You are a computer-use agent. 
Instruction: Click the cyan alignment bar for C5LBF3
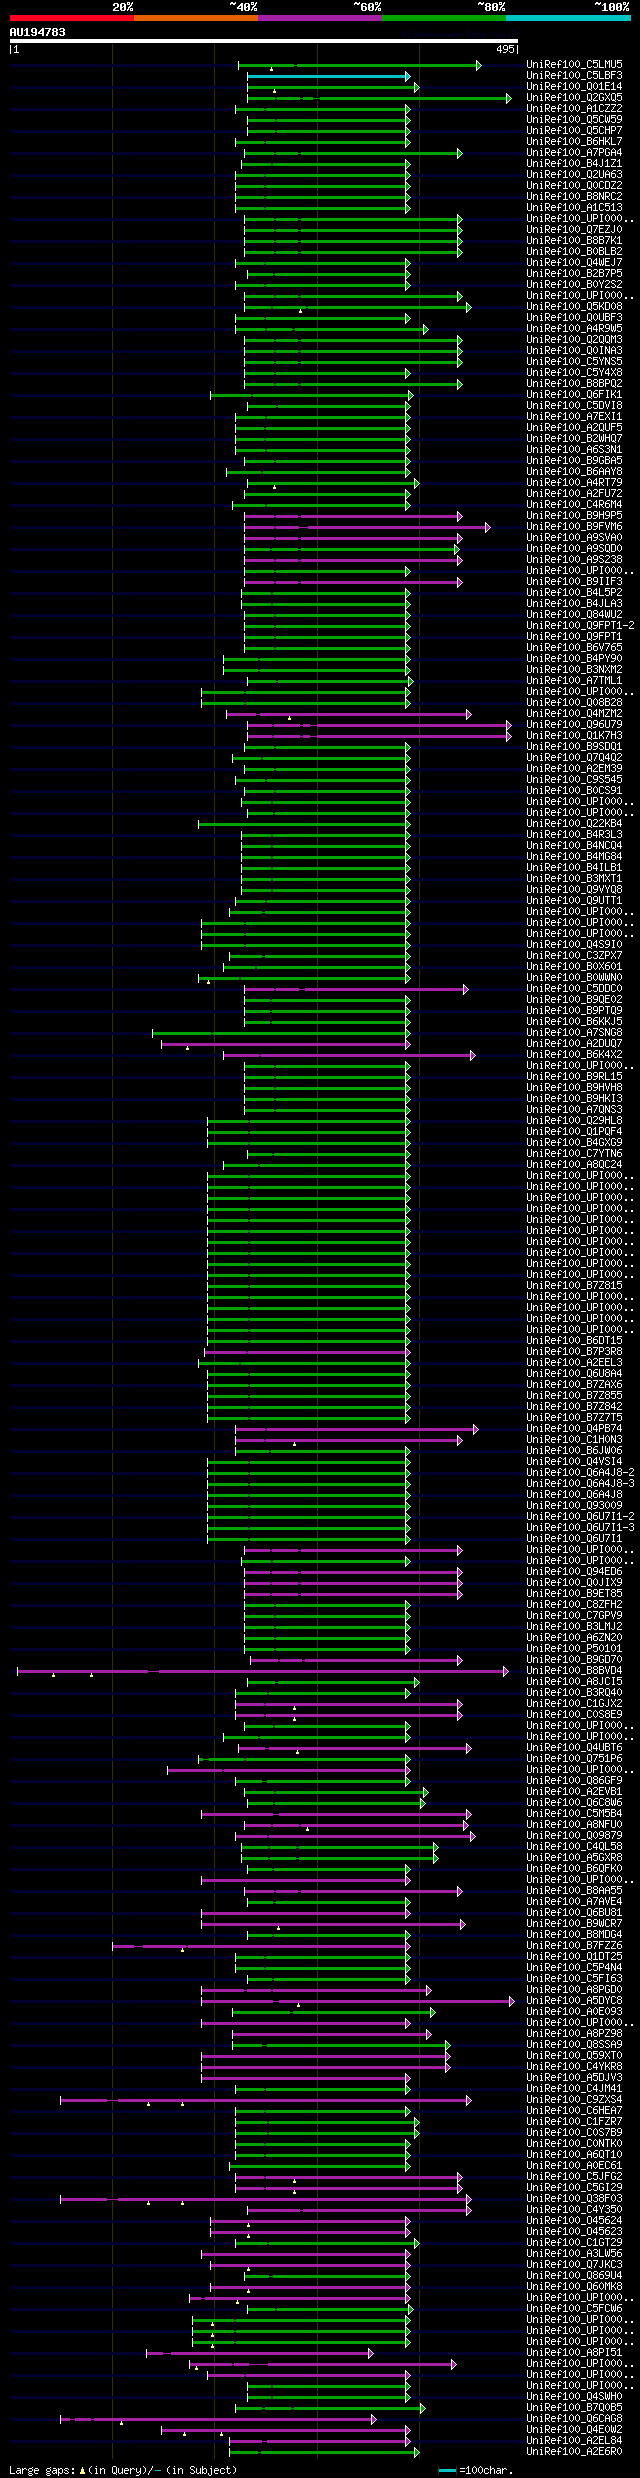click(328, 76)
